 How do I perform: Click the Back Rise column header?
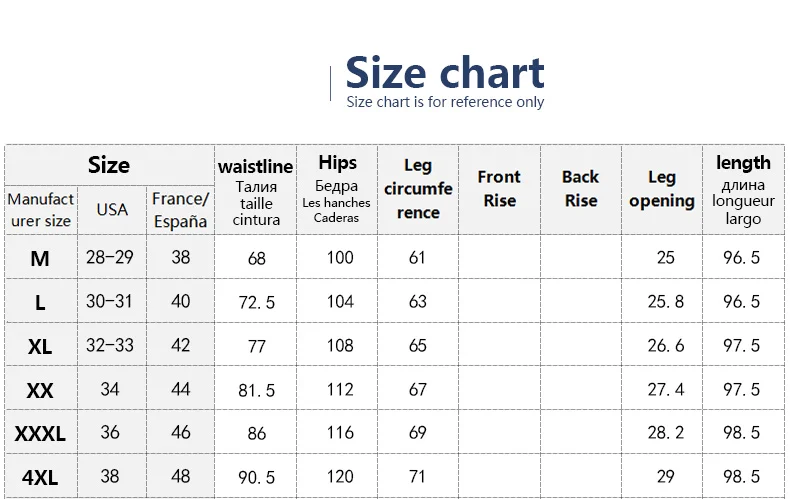click(580, 190)
